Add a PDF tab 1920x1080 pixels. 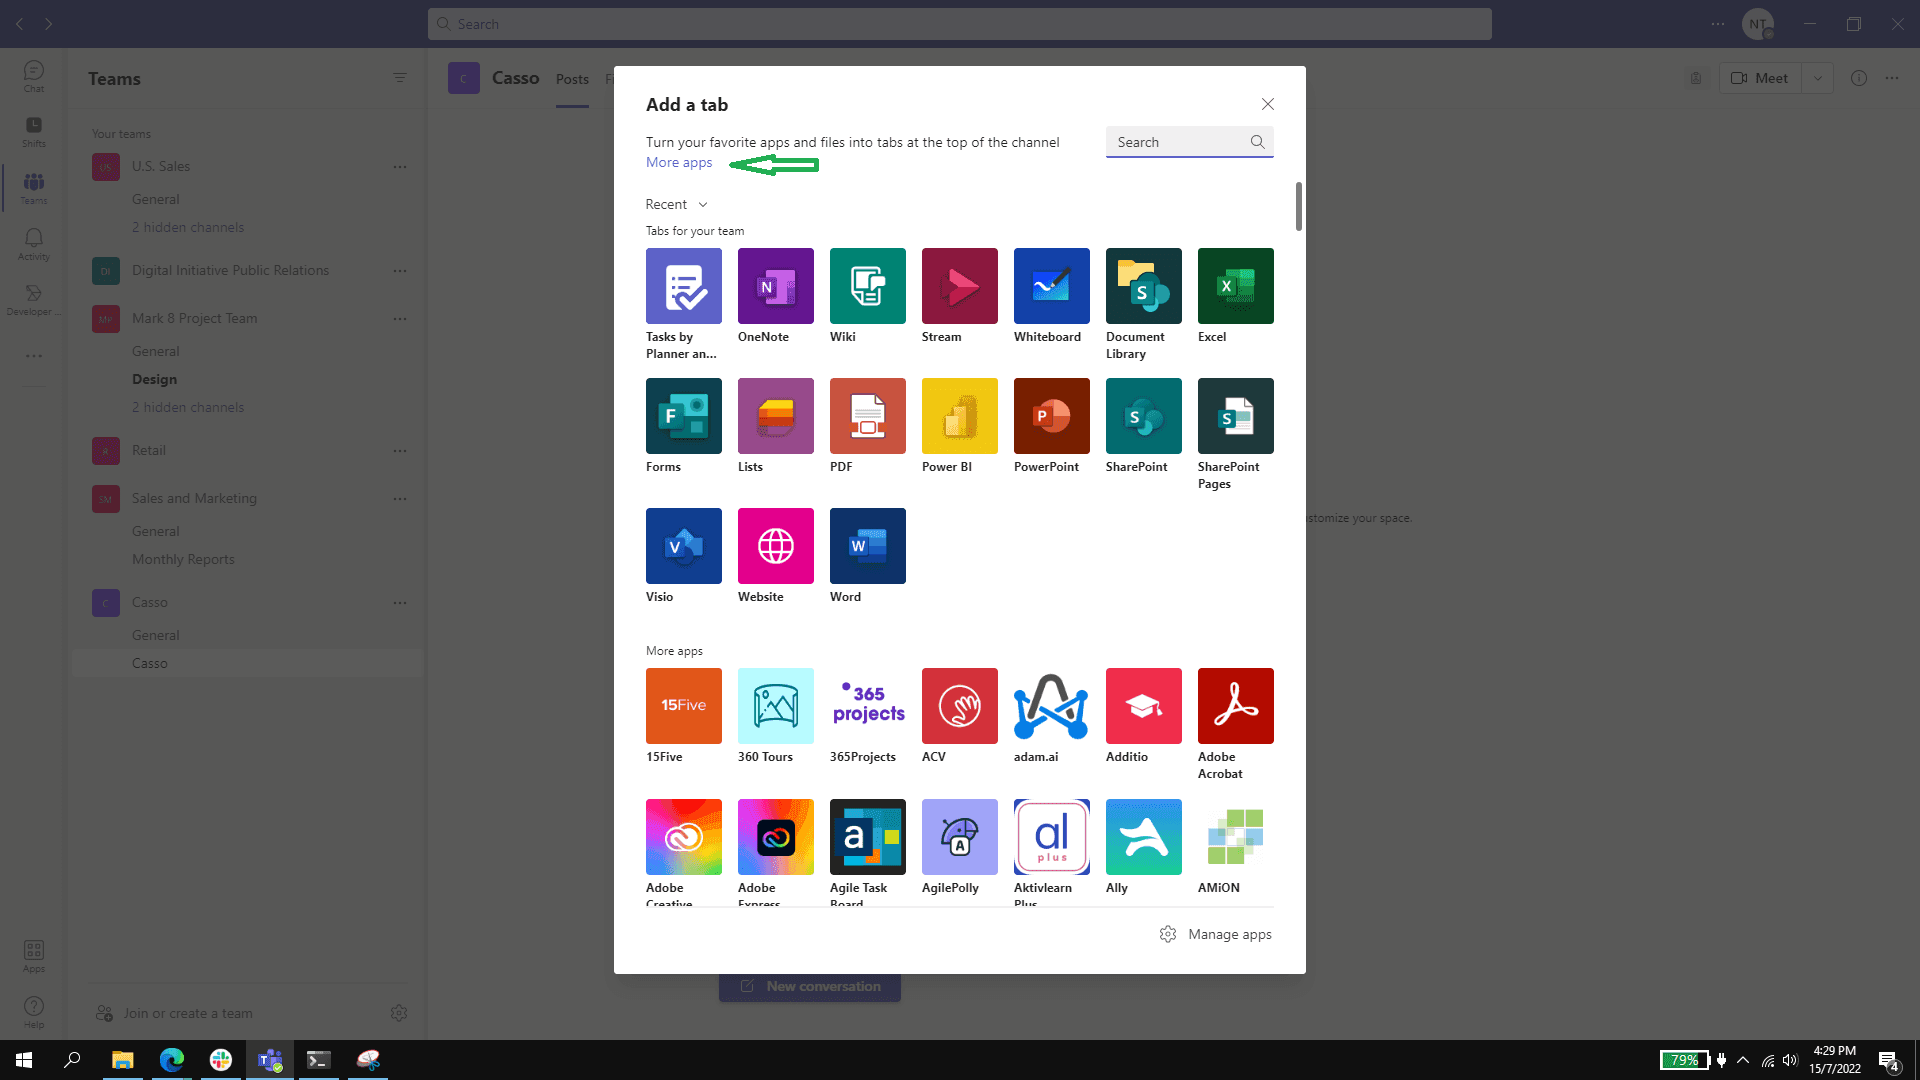coord(868,416)
